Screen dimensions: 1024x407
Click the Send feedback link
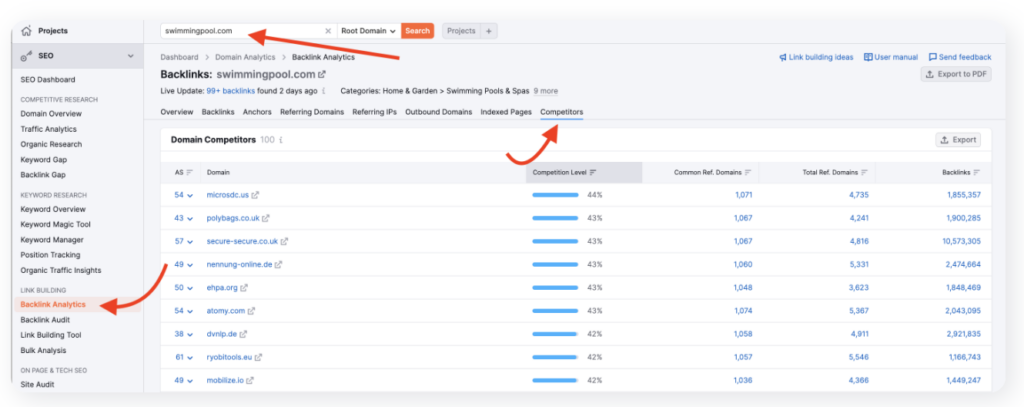point(960,57)
